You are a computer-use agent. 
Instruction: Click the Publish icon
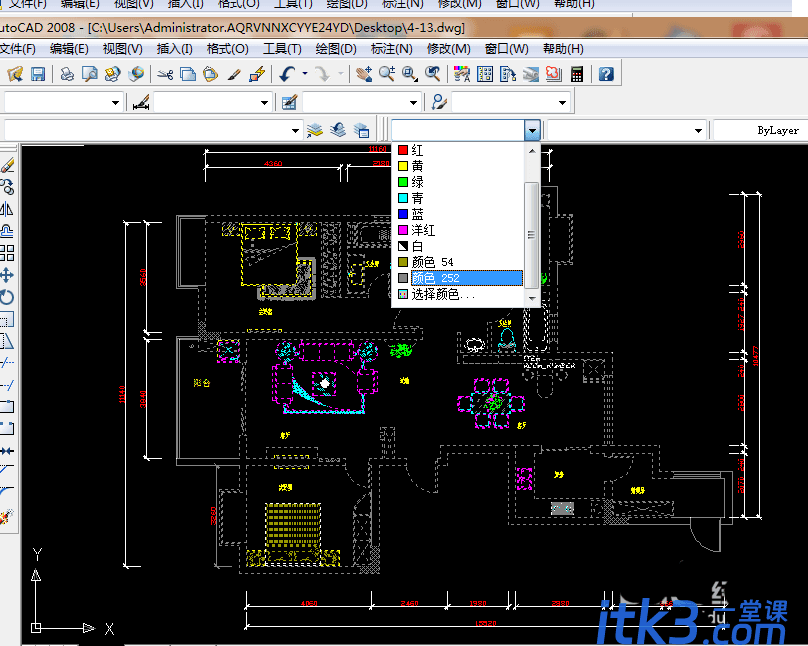(x=112, y=74)
